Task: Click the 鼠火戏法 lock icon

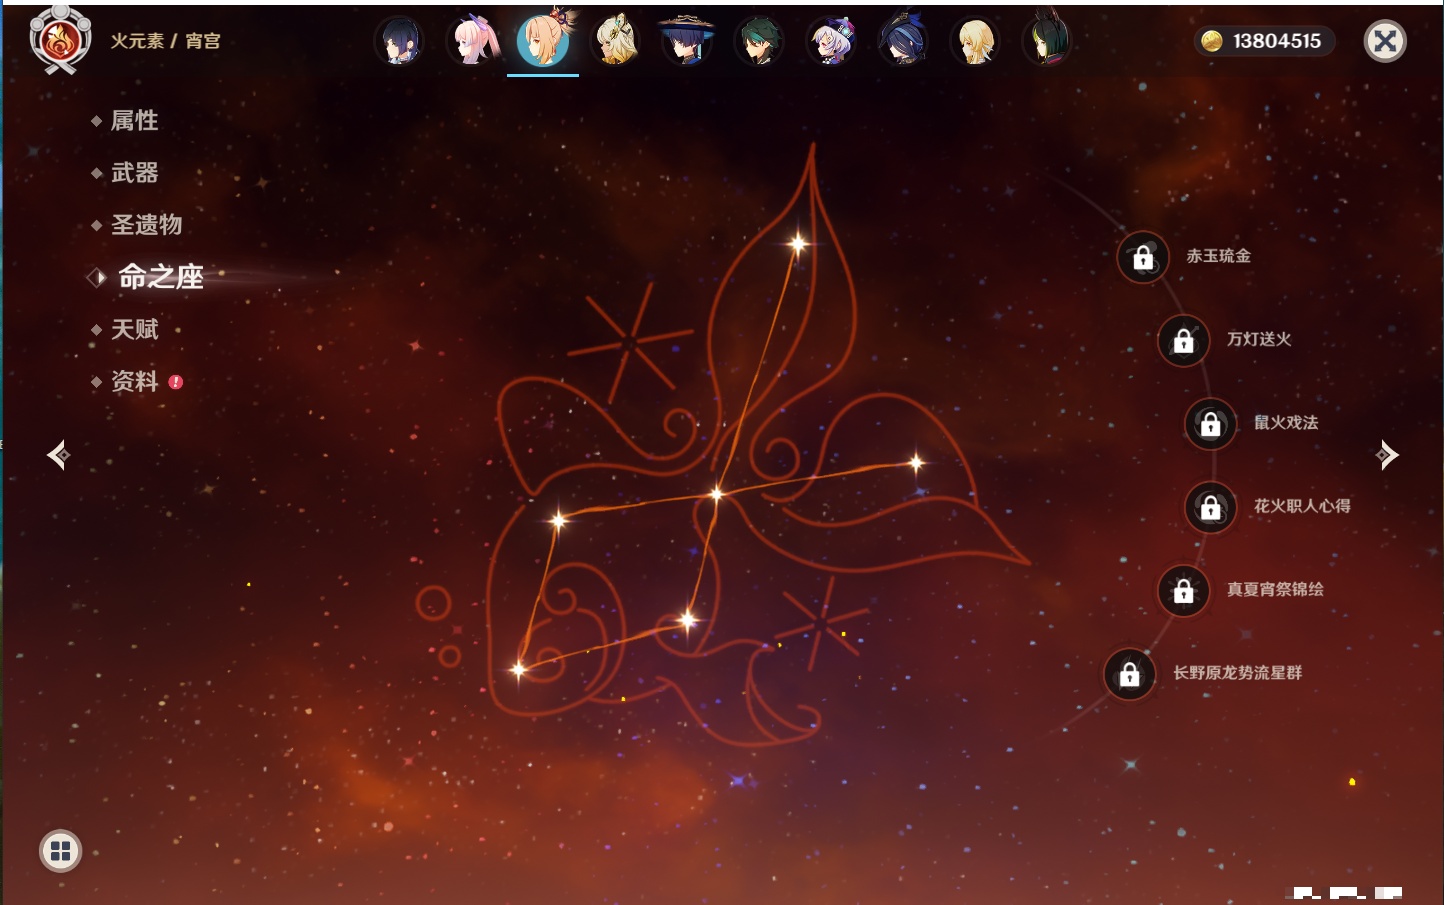Action: tap(1211, 424)
